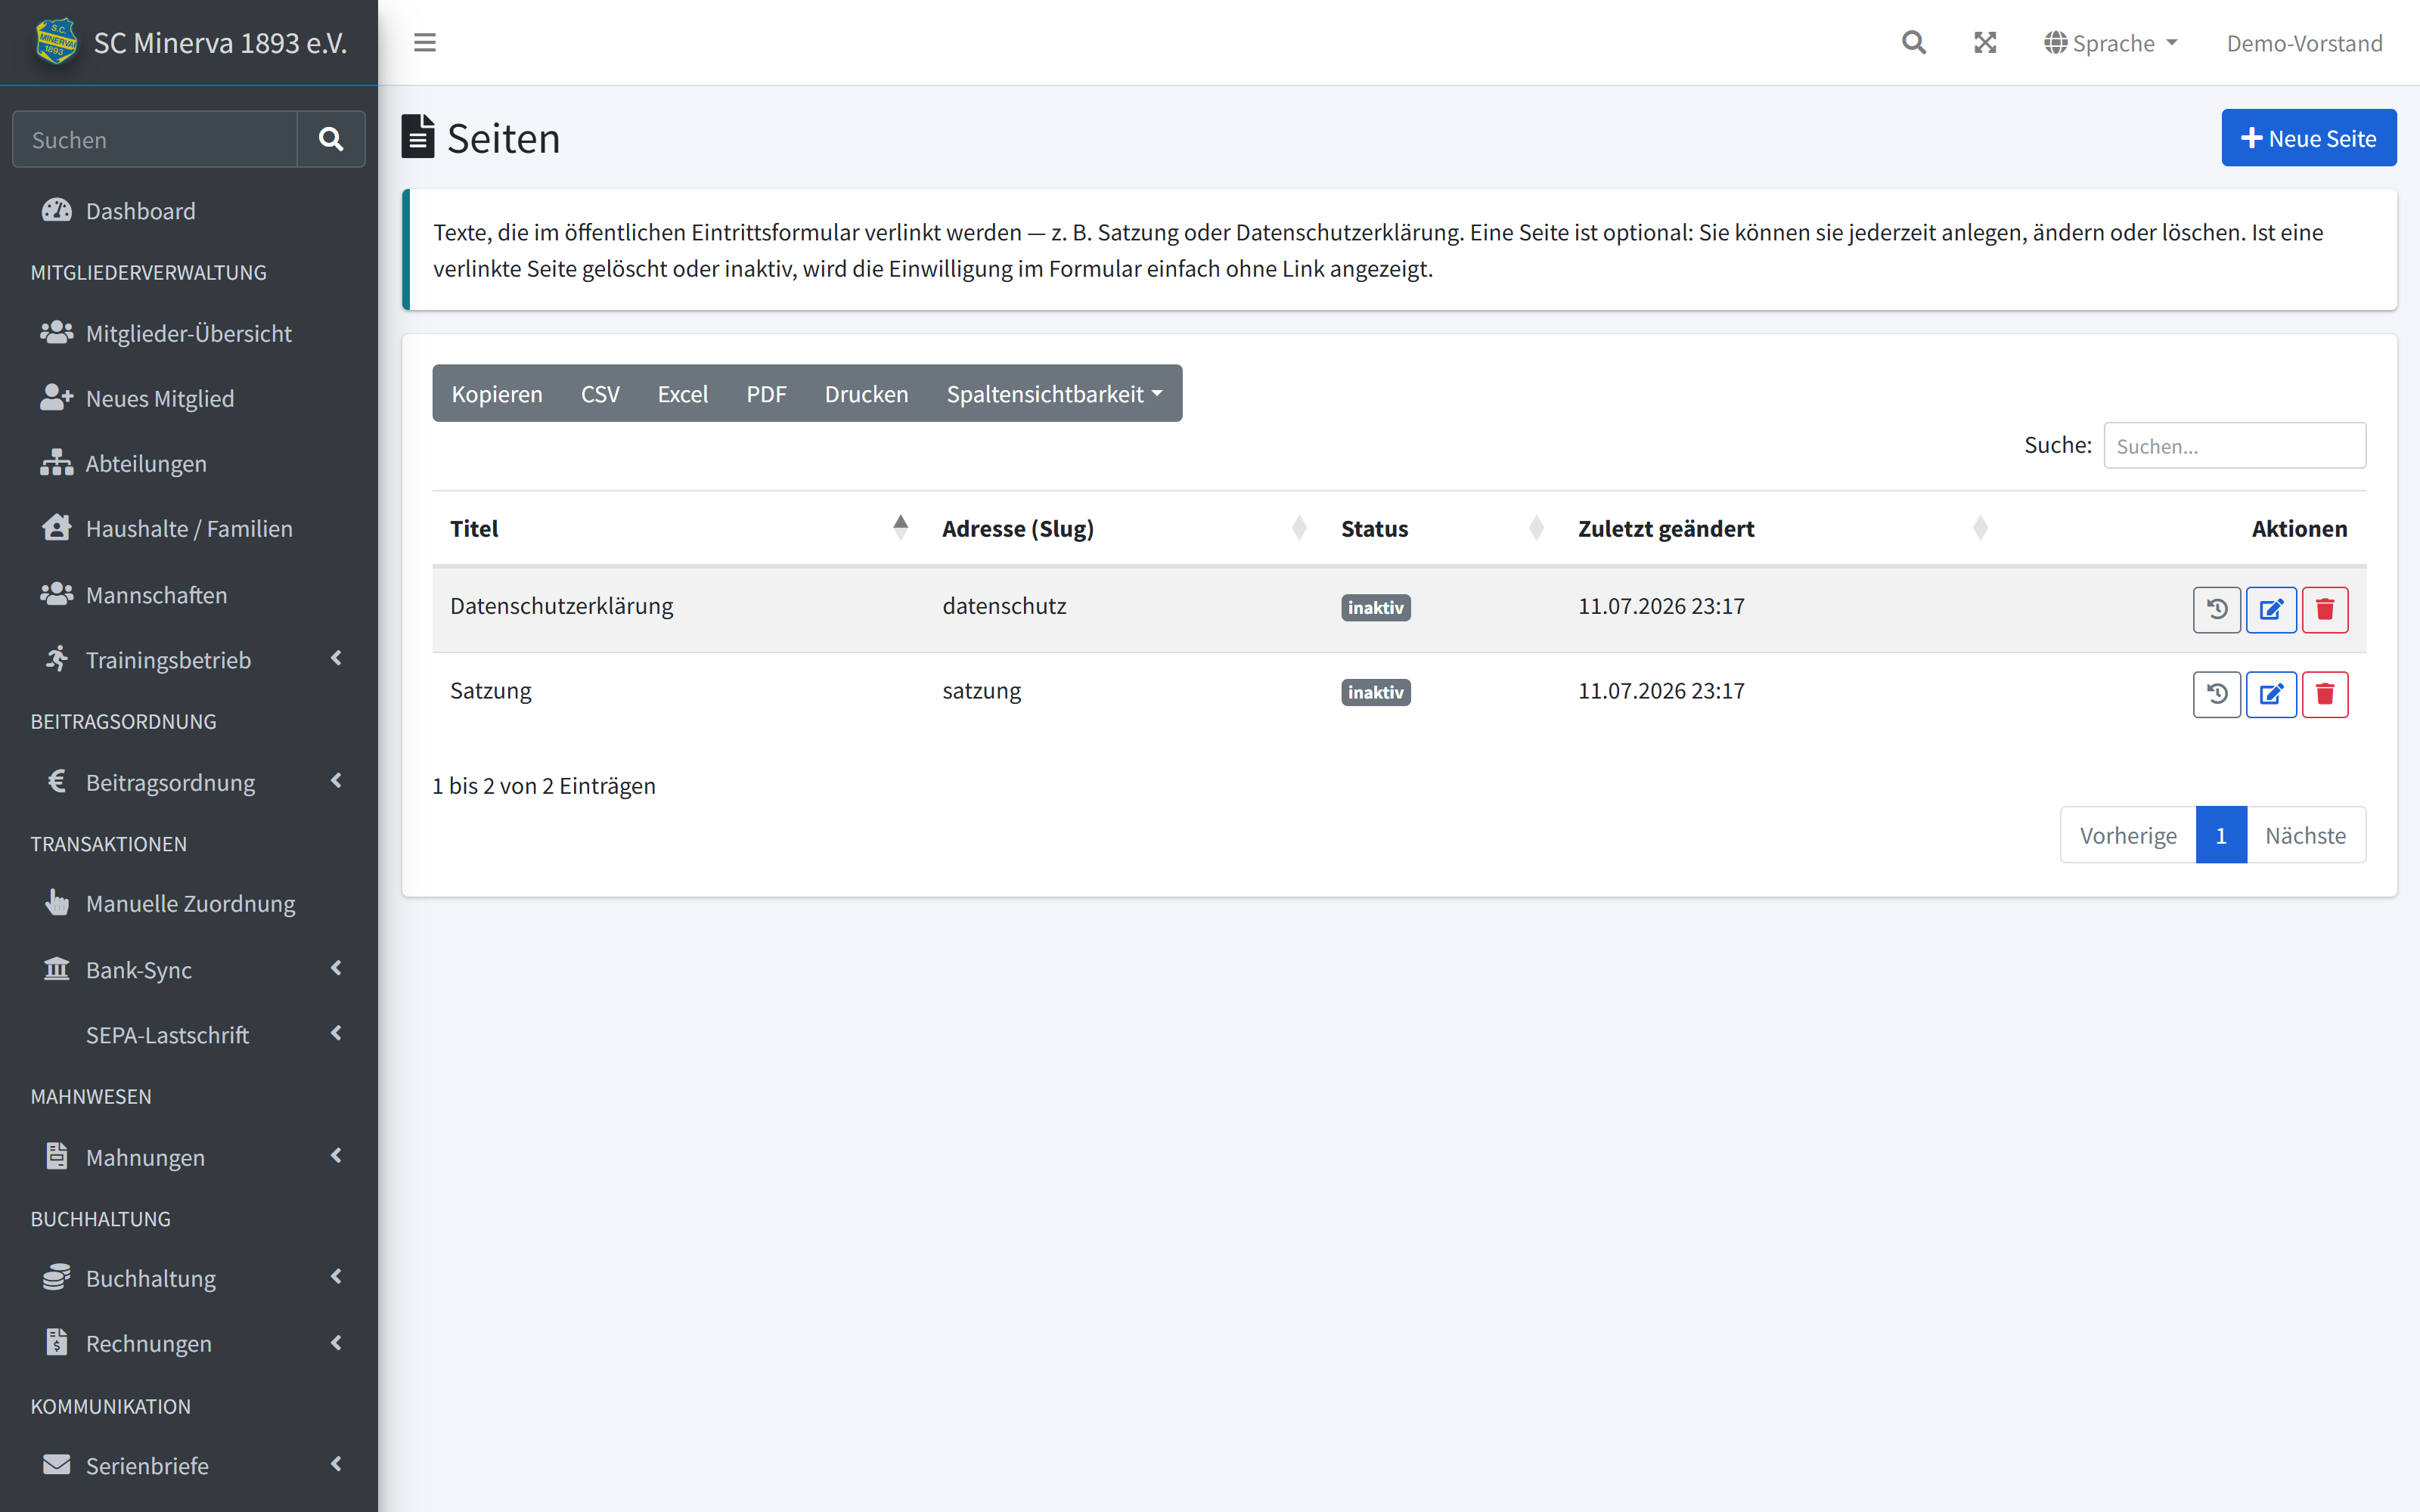Expand Serienbriefe sidebar submenu
The height and width of the screenshot is (1512, 2420).
pyautogui.click(x=189, y=1465)
